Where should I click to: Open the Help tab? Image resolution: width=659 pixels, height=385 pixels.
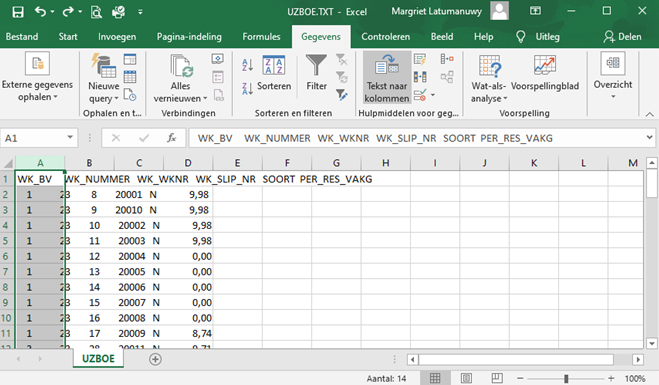coord(483,37)
